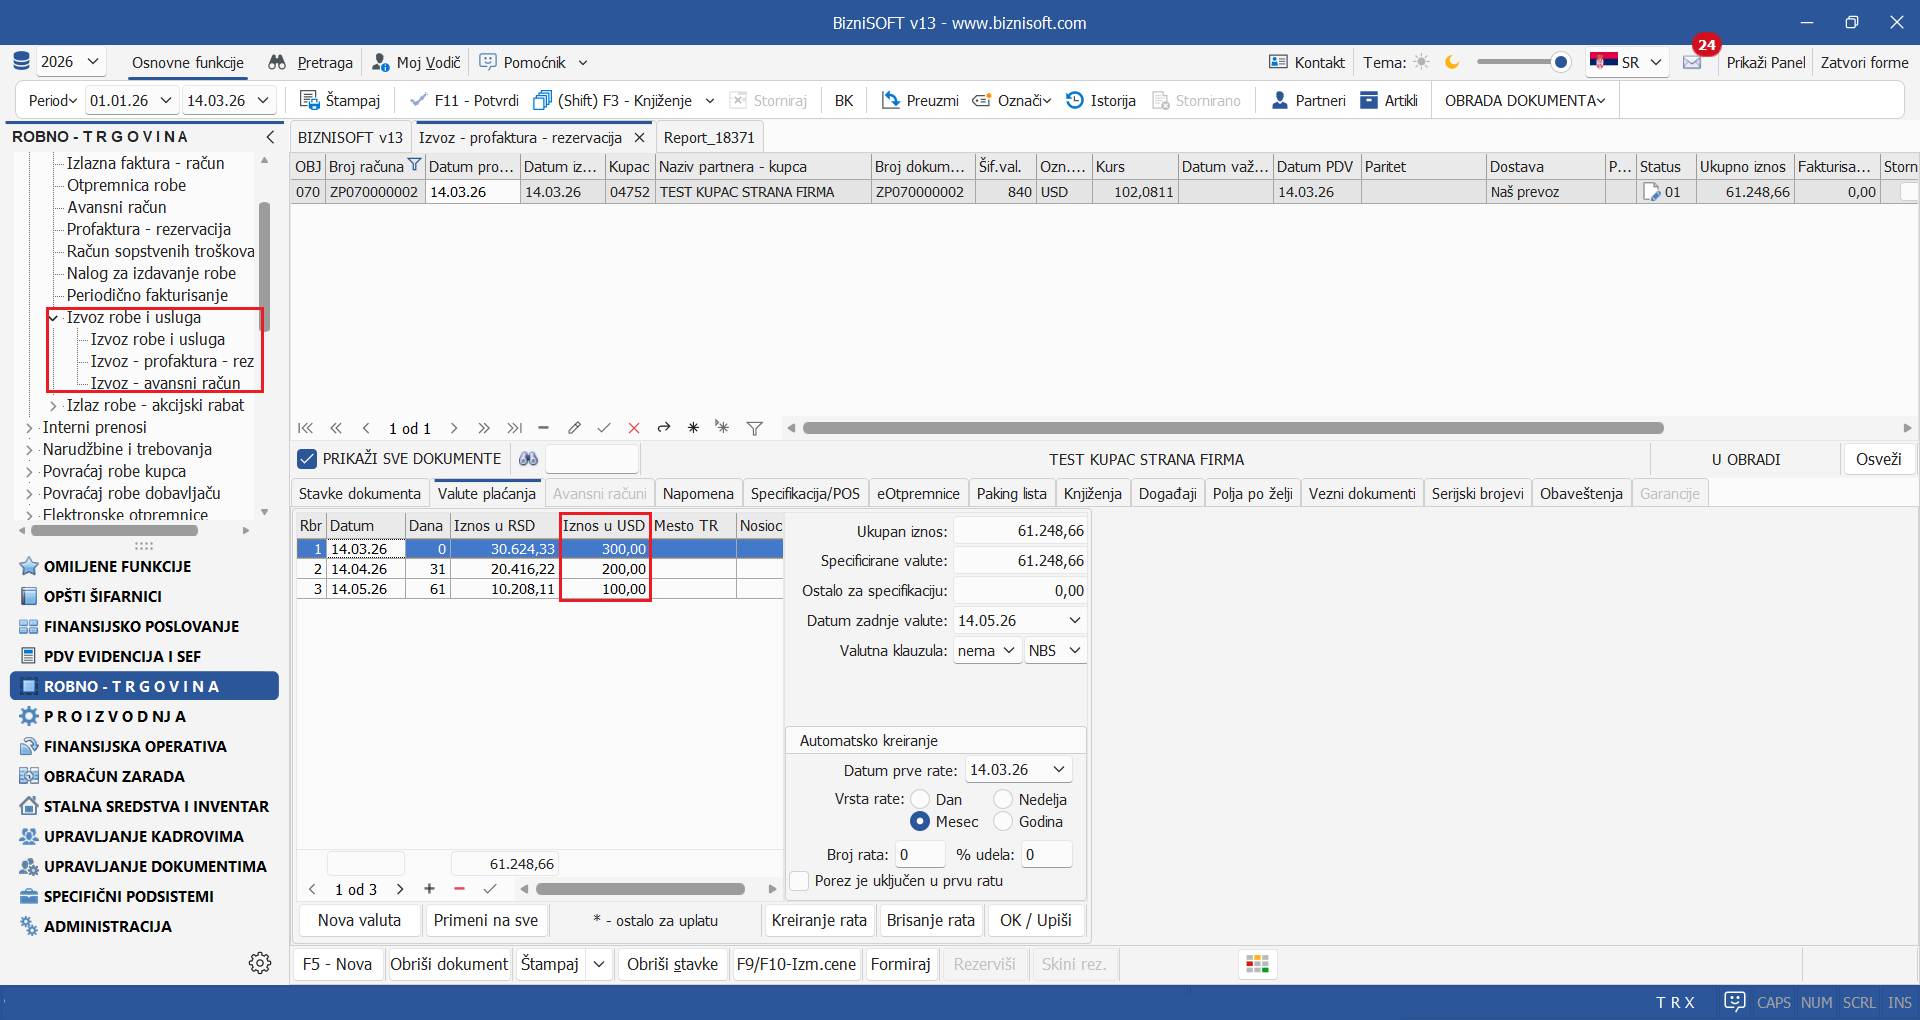Click the Kreiranje rata button
The image size is (1920, 1020).
819,920
